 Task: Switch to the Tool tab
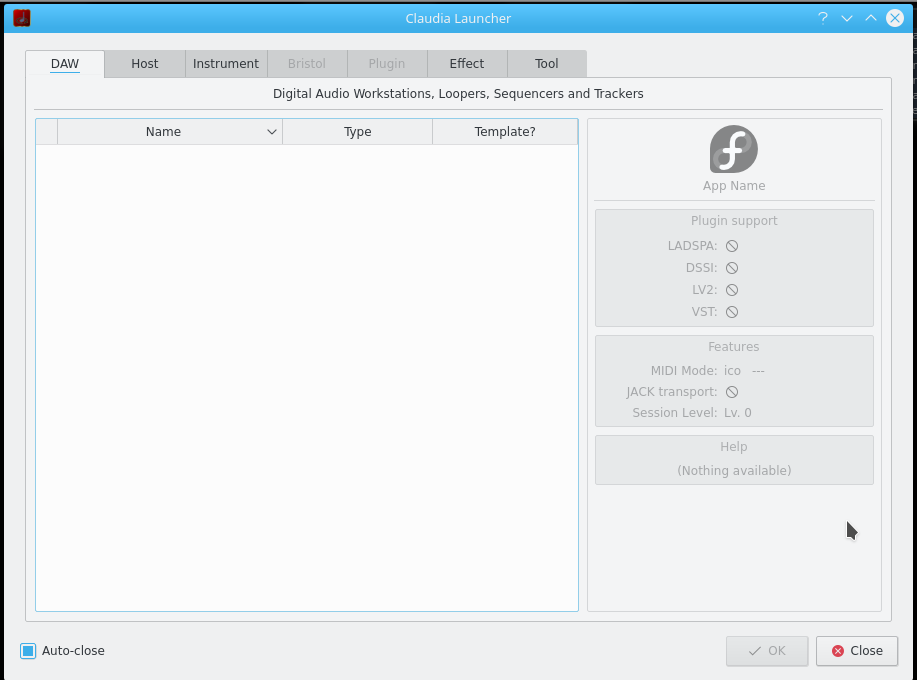click(x=546, y=63)
